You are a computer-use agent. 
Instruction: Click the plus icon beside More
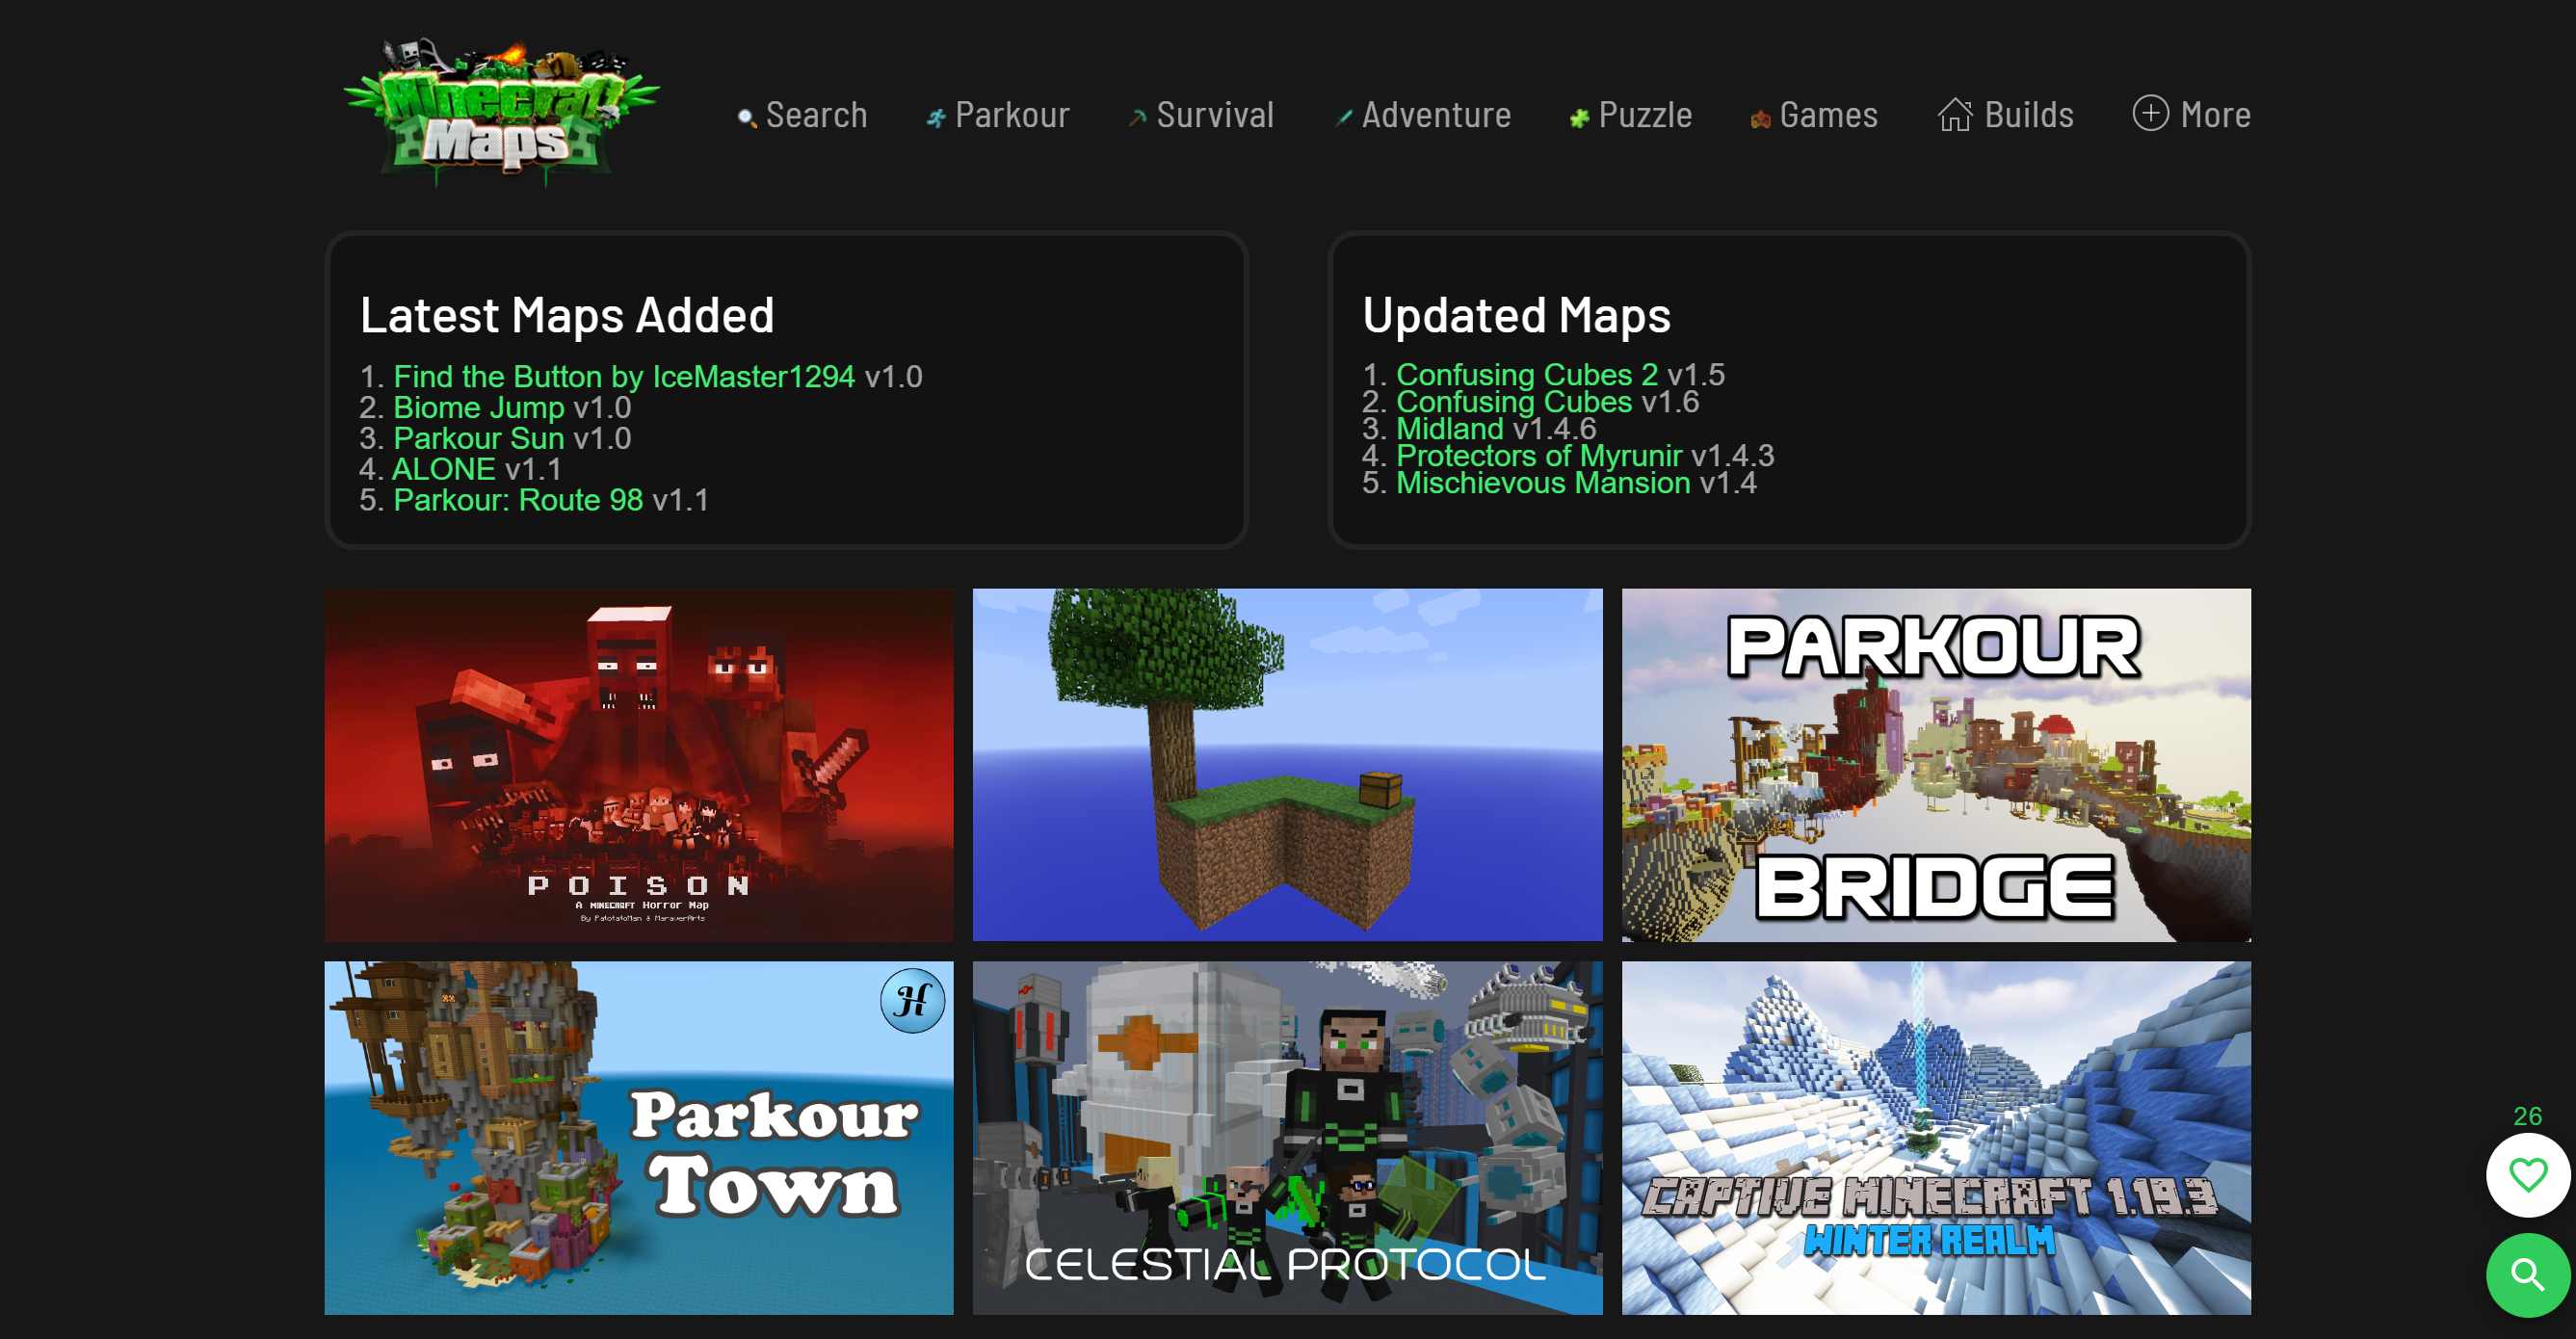click(2151, 115)
